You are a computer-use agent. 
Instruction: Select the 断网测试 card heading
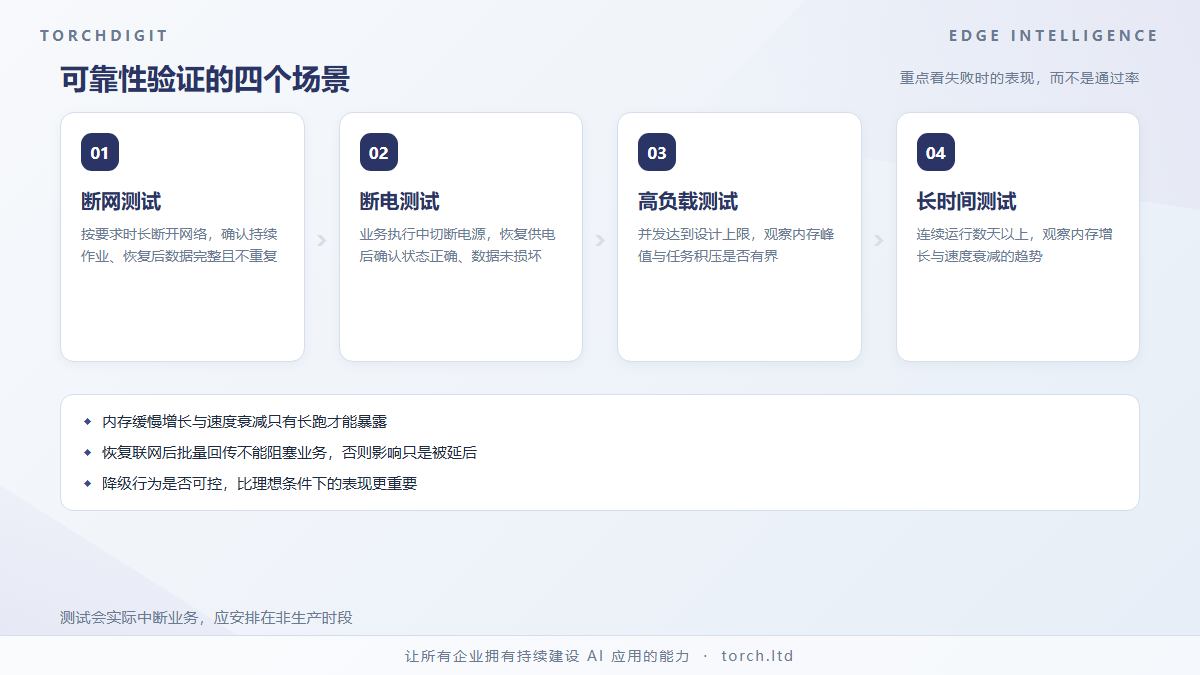[x=121, y=202]
